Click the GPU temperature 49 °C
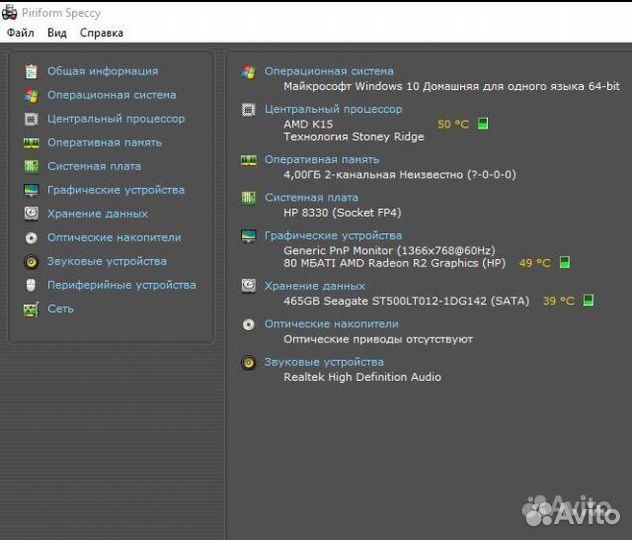 coord(535,263)
